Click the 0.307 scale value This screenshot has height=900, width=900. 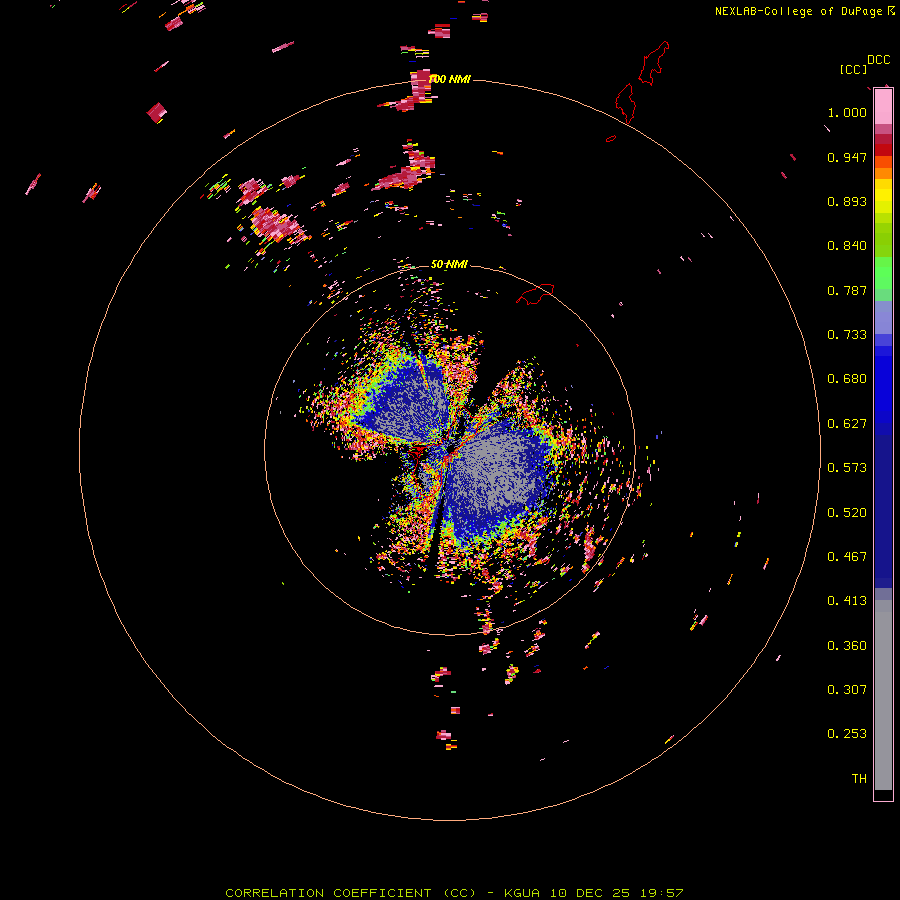[847, 690]
